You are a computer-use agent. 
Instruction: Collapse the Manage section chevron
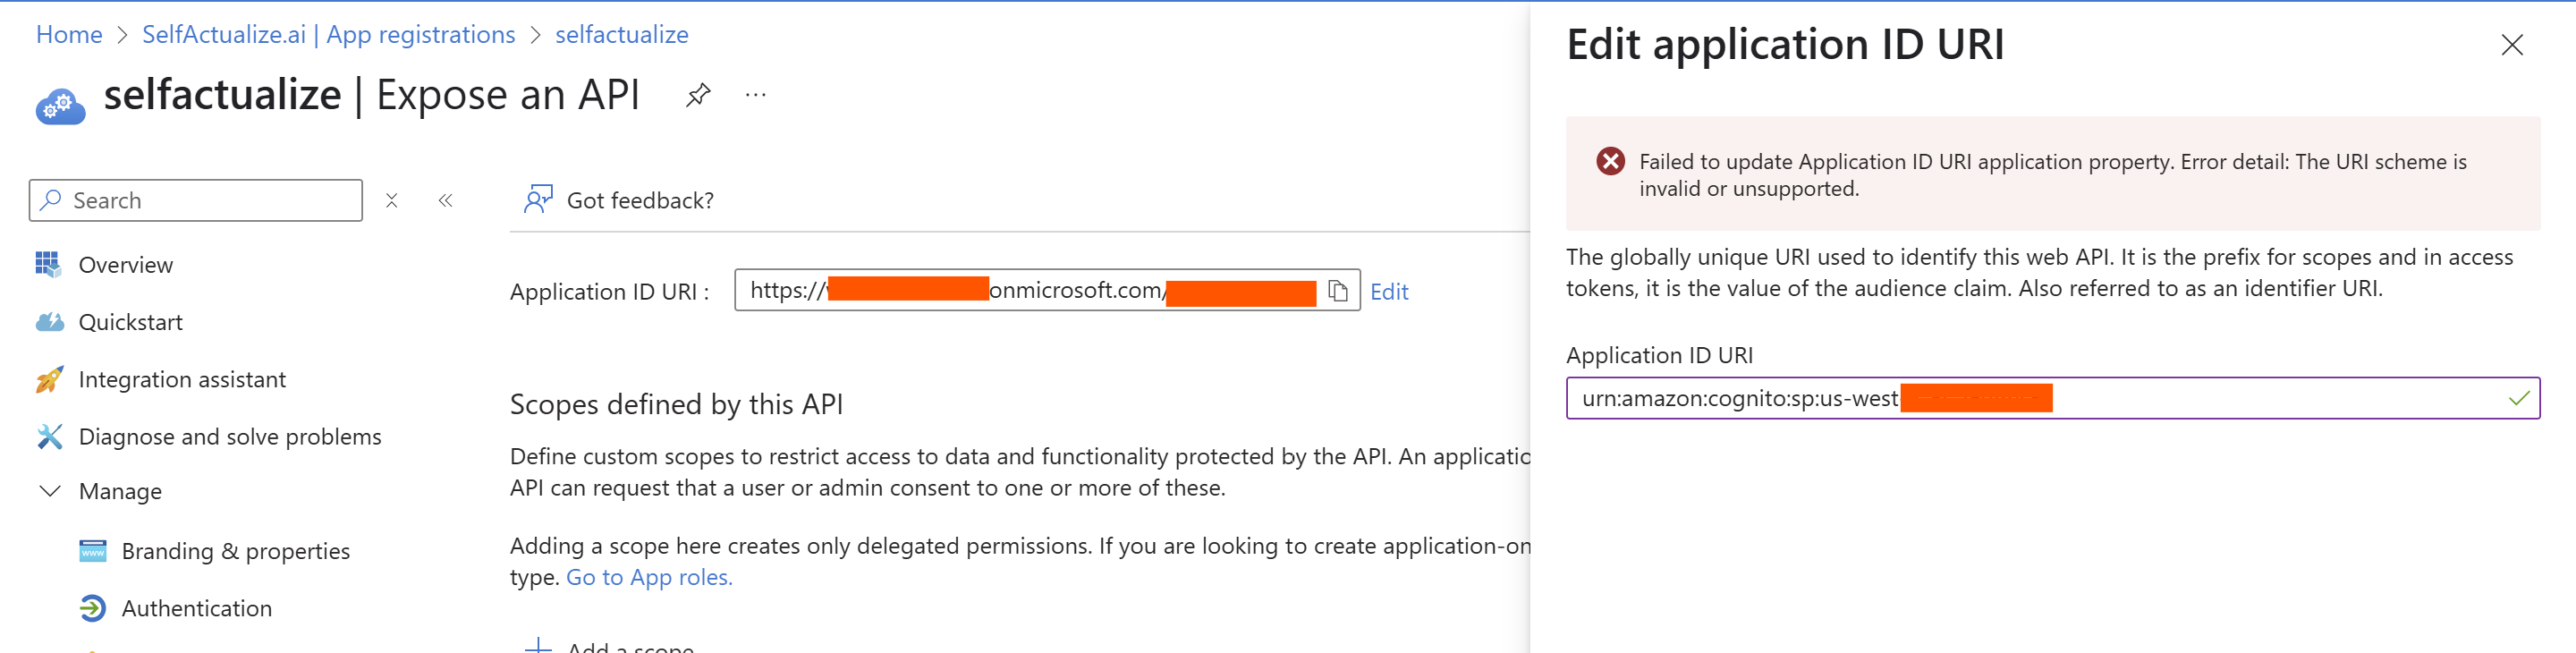[x=49, y=491]
